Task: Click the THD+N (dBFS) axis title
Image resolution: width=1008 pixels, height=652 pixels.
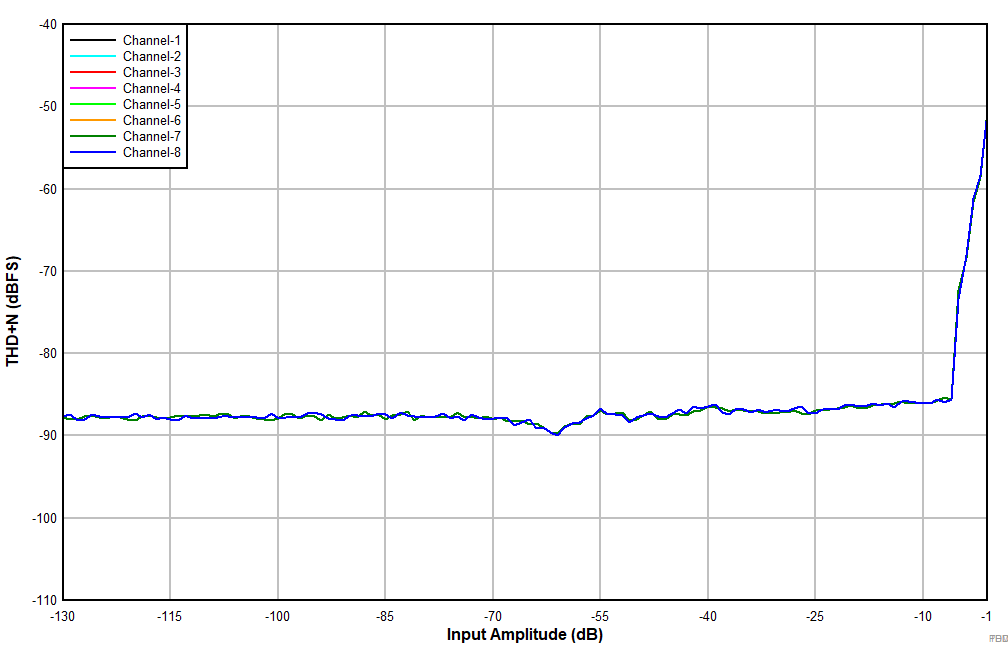Action: pyautogui.click(x=13, y=311)
